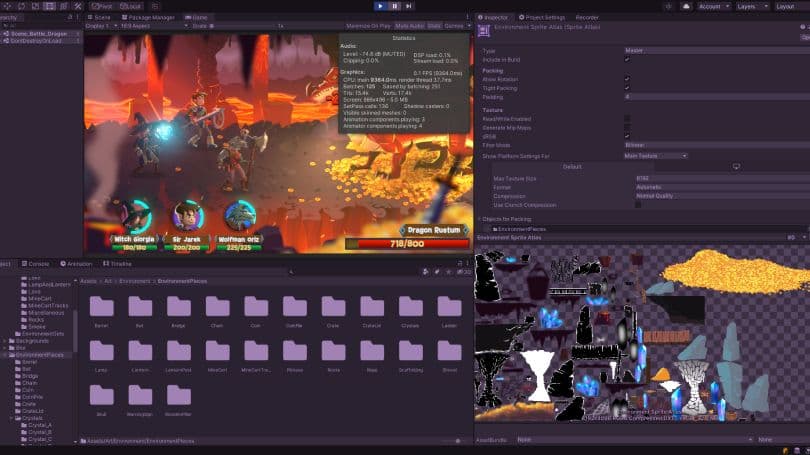Toggle Read/Write Enabled checkbox
The width and height of the screenshot is (810, 455).
[x=627, y=119]
